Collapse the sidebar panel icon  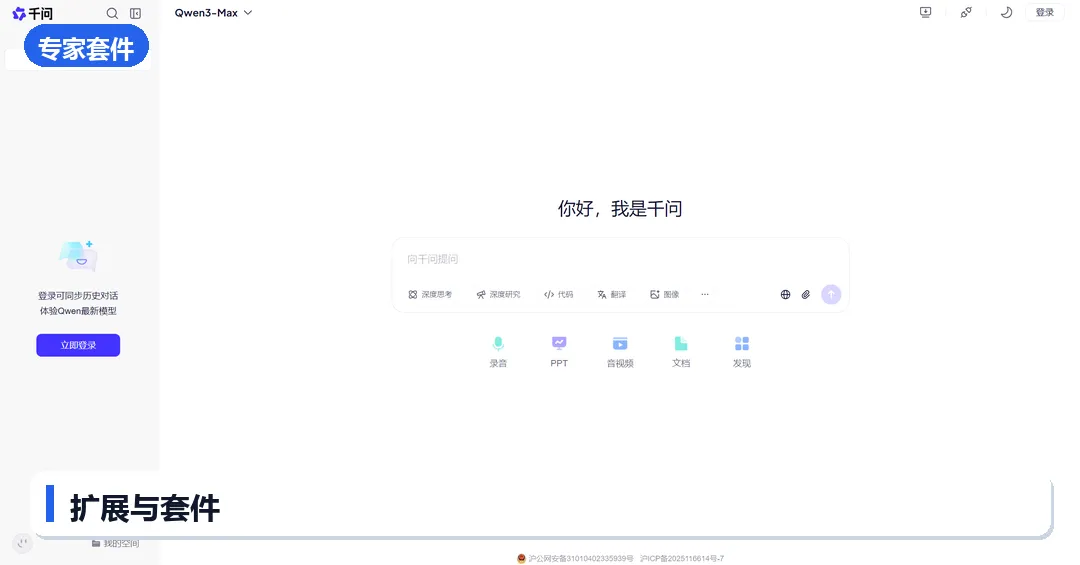(136, 13)
